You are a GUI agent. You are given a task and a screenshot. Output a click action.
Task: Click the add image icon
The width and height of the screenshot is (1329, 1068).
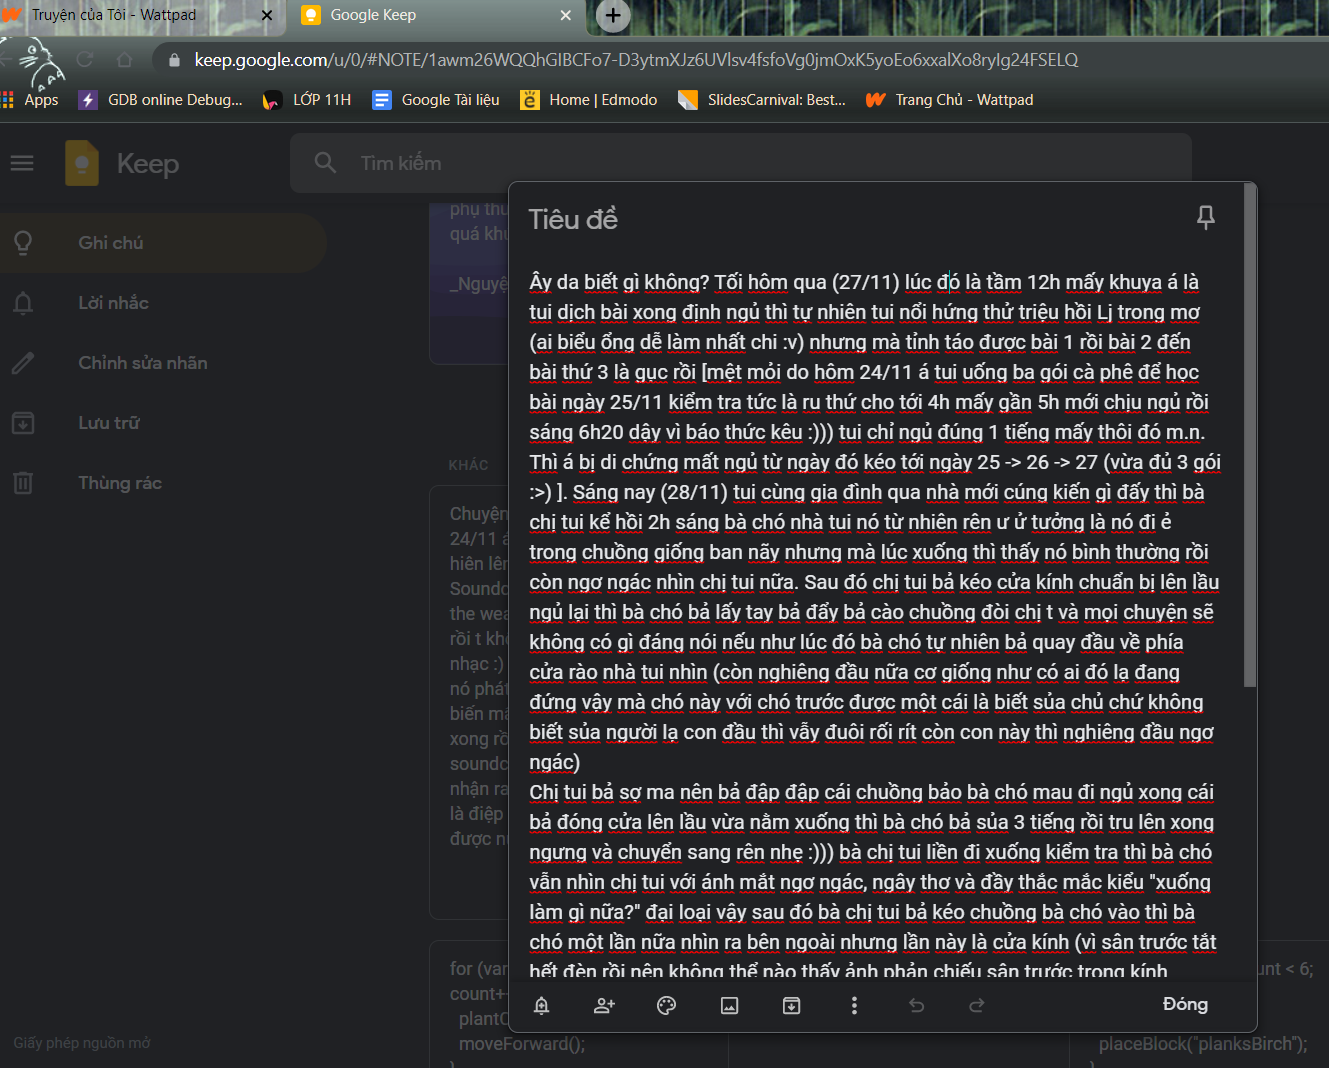click(729, 1005)
